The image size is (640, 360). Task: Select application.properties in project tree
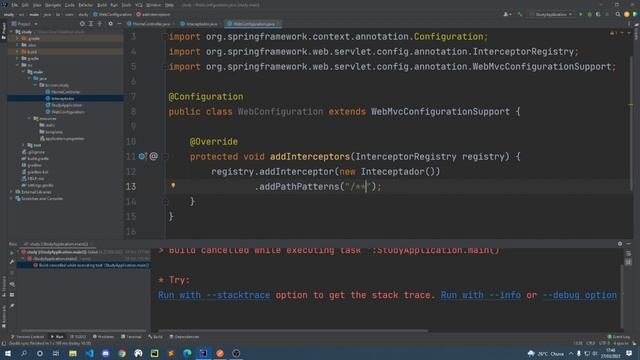point(62,138)
